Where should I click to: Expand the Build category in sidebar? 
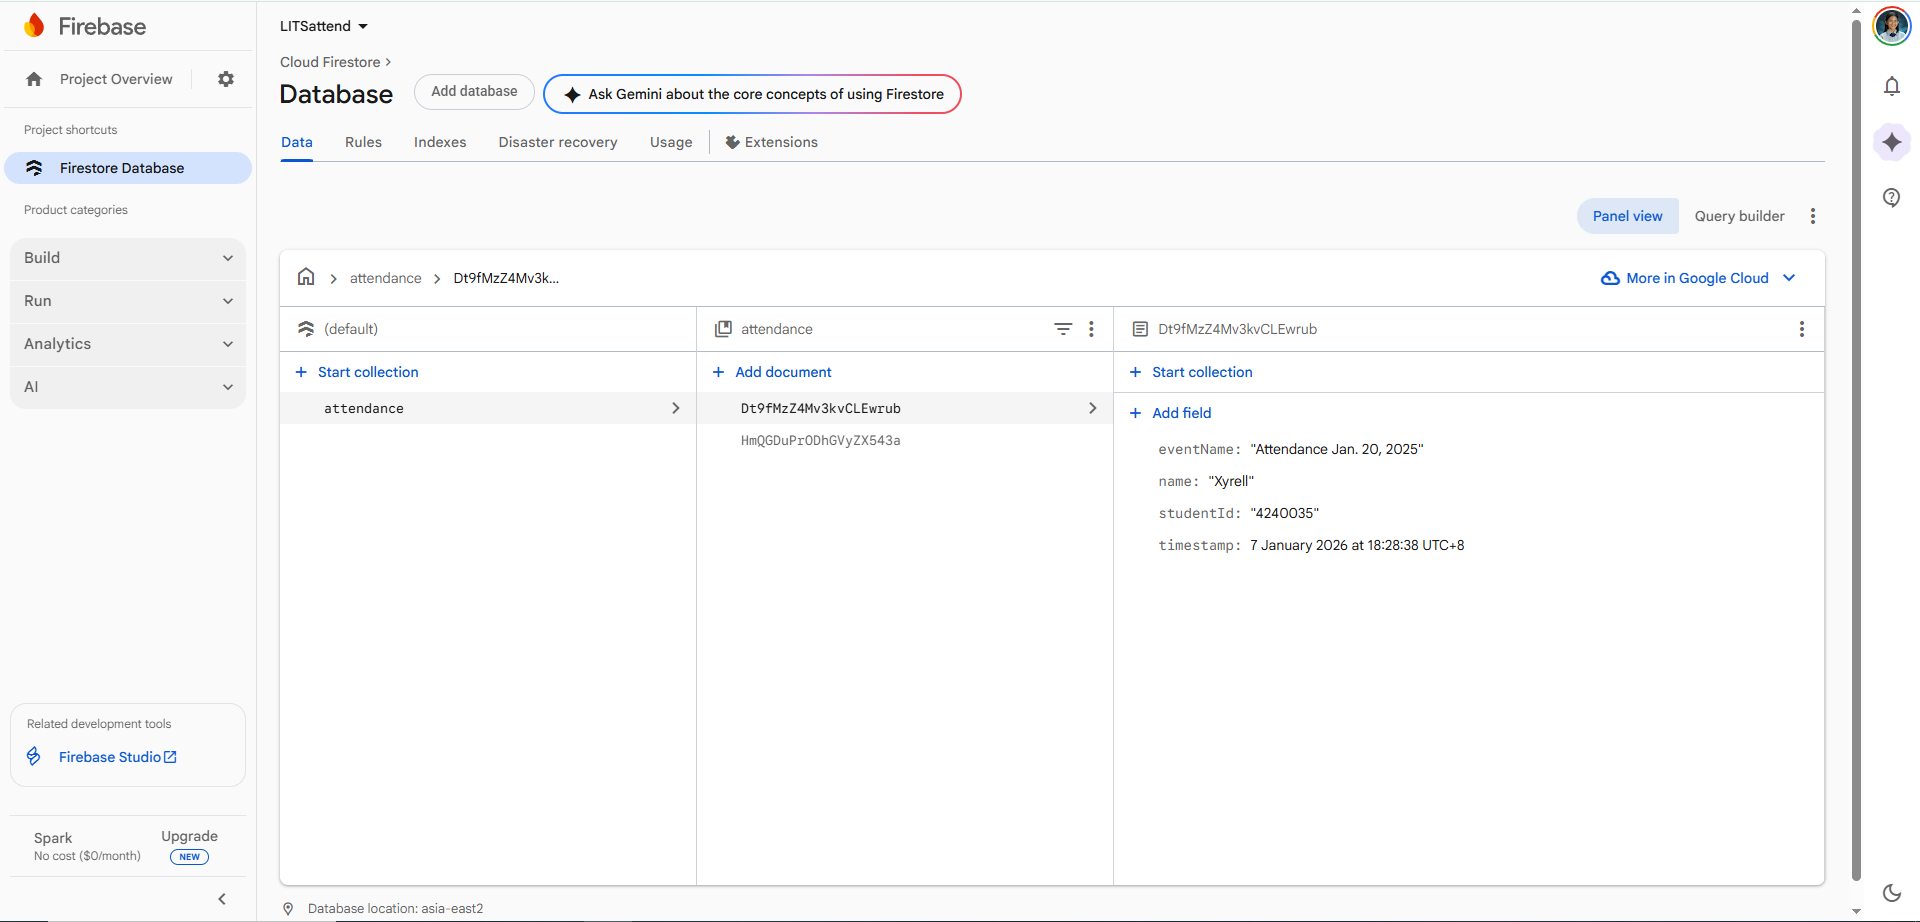(x=127, y=257)
